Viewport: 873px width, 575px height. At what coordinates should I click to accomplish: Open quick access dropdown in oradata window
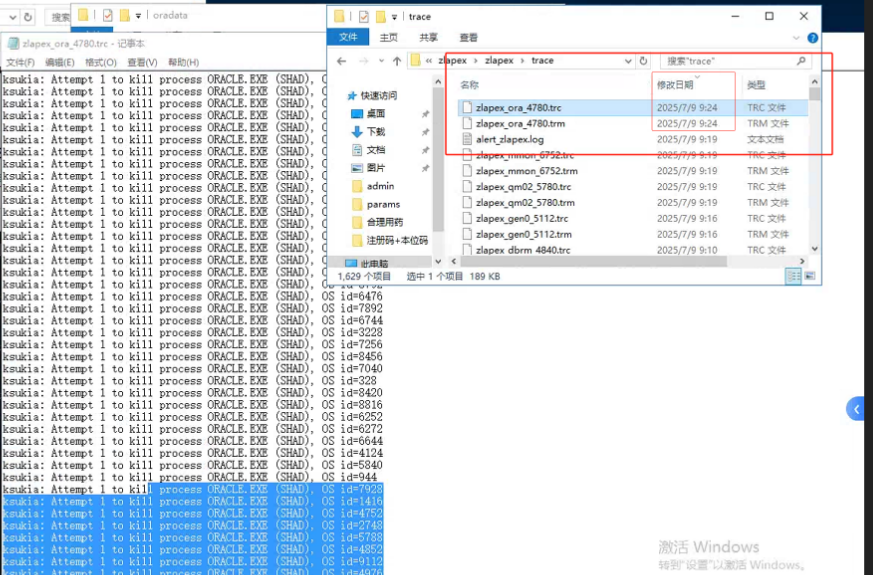[x=138, y=16]
